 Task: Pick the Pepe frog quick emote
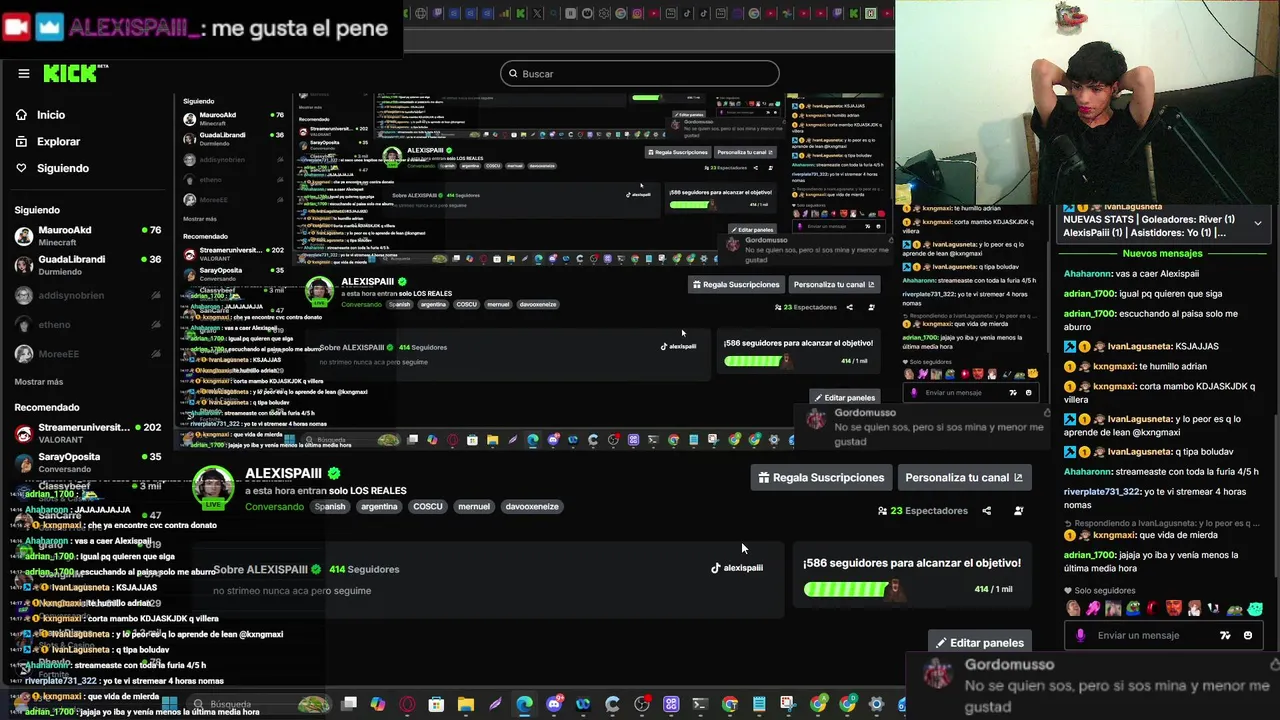1133,607
